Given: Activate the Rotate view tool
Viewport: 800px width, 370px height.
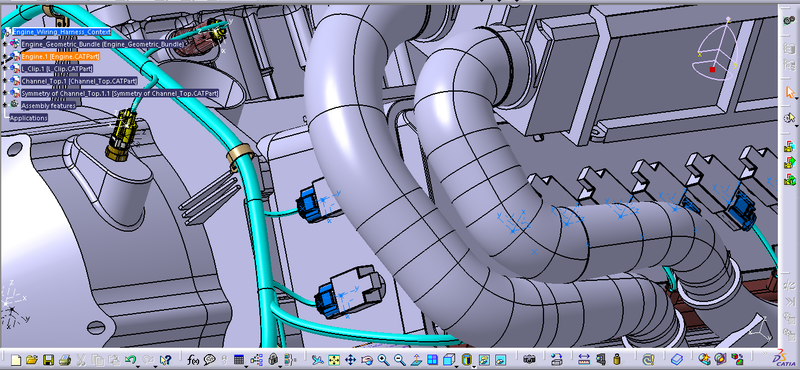Looking at the screenshot, I should tap(367, 360).
